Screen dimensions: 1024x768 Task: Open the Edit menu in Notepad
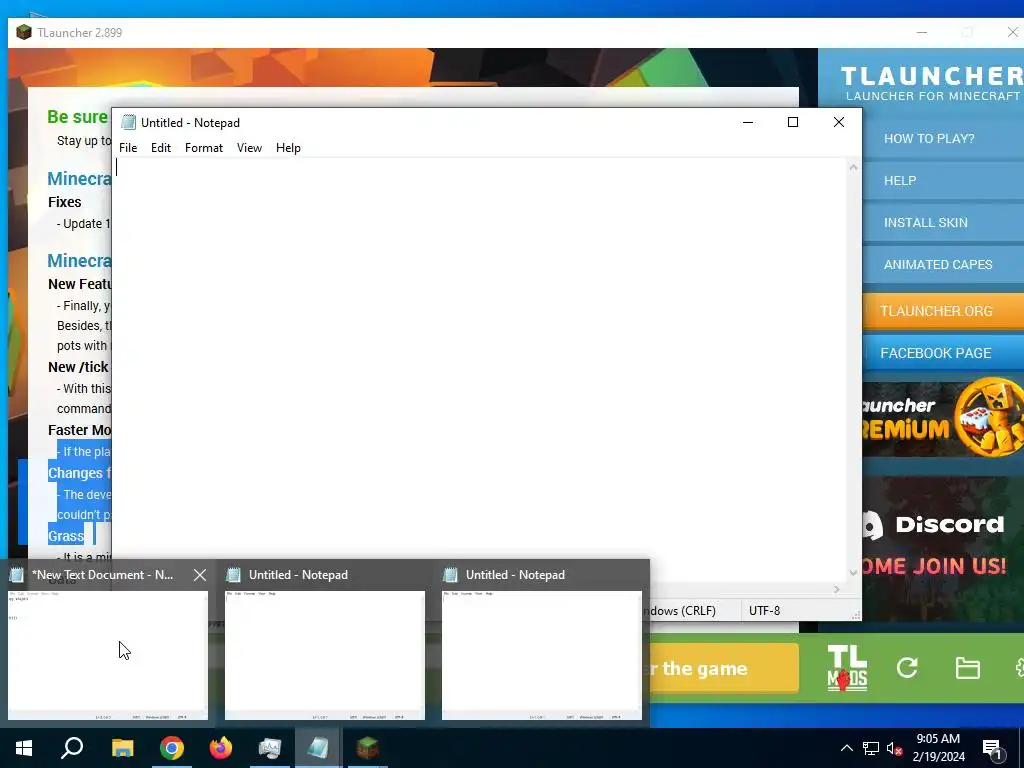tap(161, 148)
